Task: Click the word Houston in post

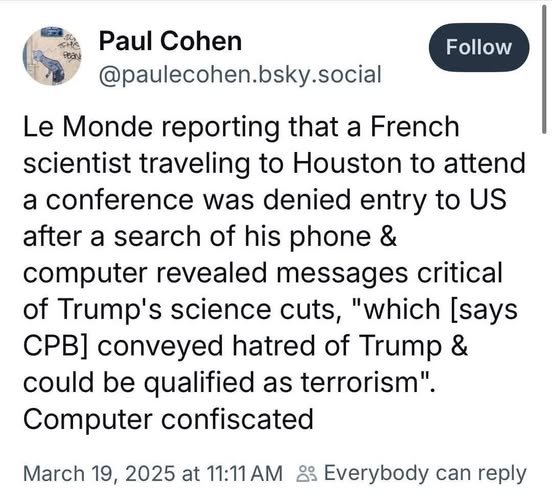Action: (347, 163)
